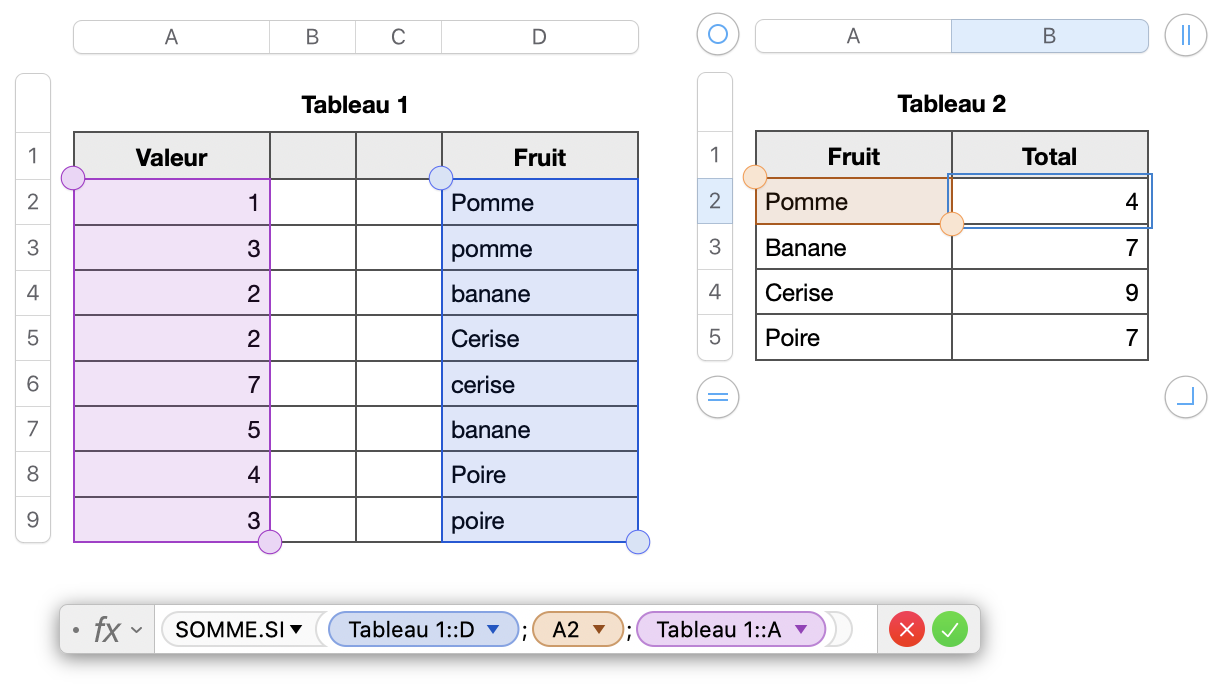The width and height of the screenshot is (1230, 686).
Task: Click the Pomme cell in Tableau 2
Action: click(x=852, y=201)
